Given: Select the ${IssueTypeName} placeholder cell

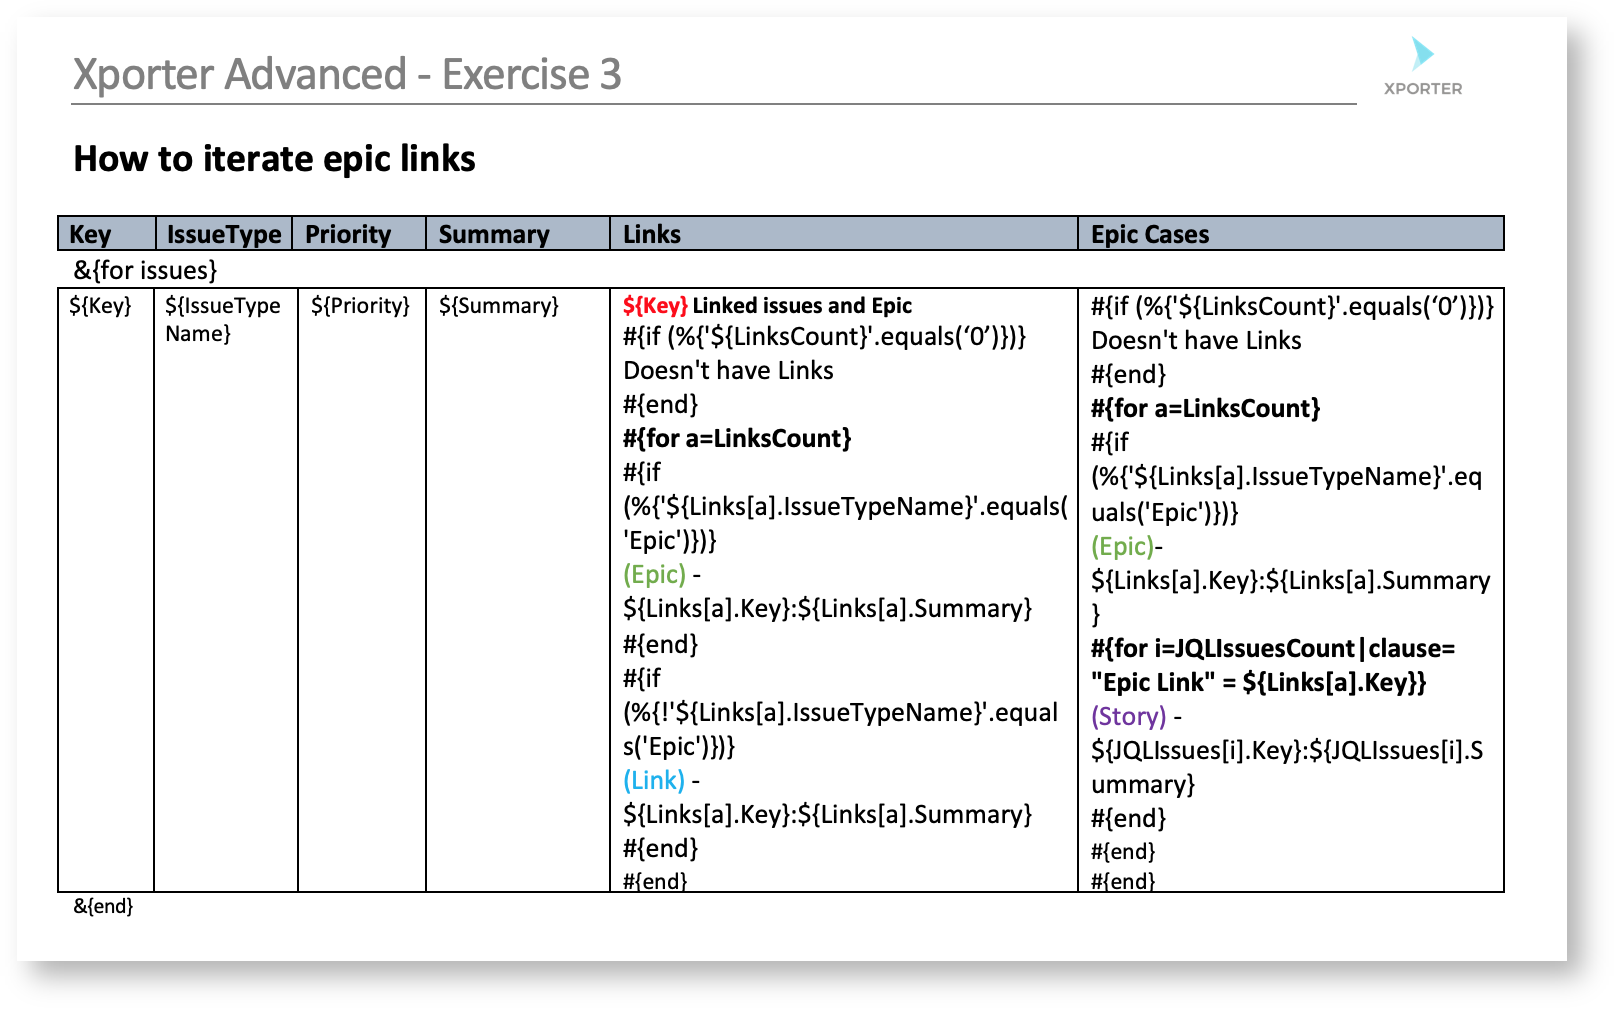Looking at the screenshot, I should 222,319.
